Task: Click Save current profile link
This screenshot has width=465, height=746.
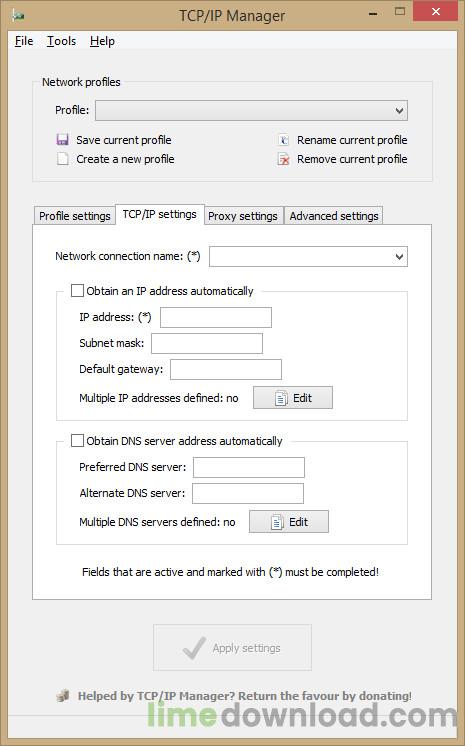Action: 124,140
